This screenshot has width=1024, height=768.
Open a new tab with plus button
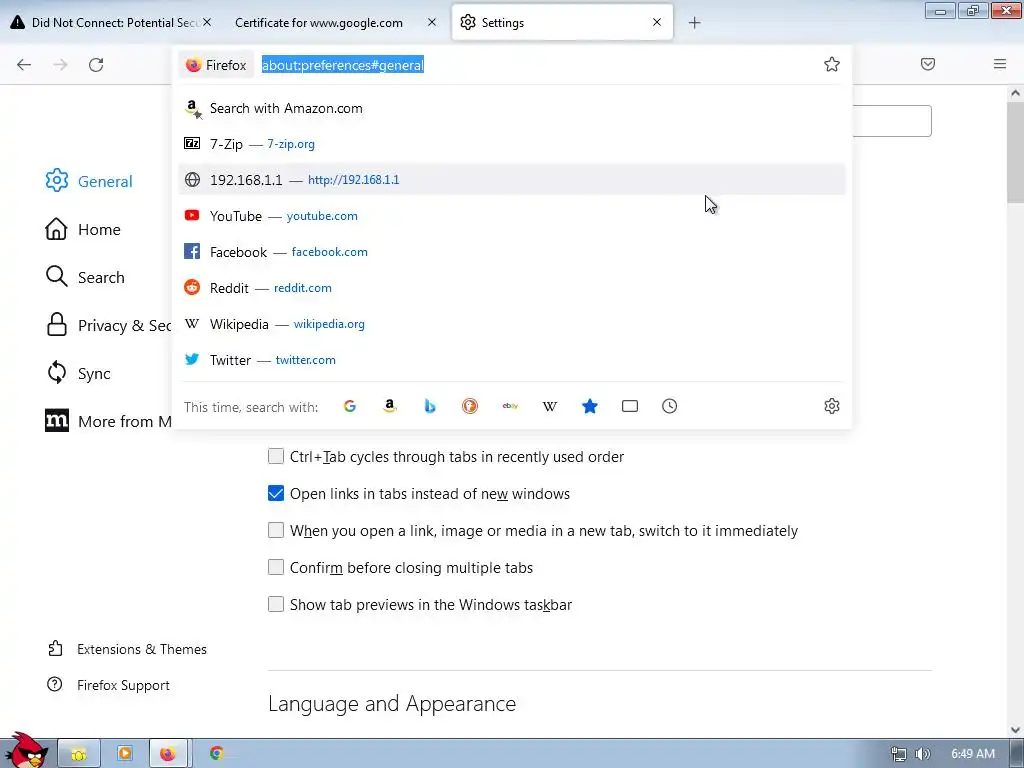point(694,23)
